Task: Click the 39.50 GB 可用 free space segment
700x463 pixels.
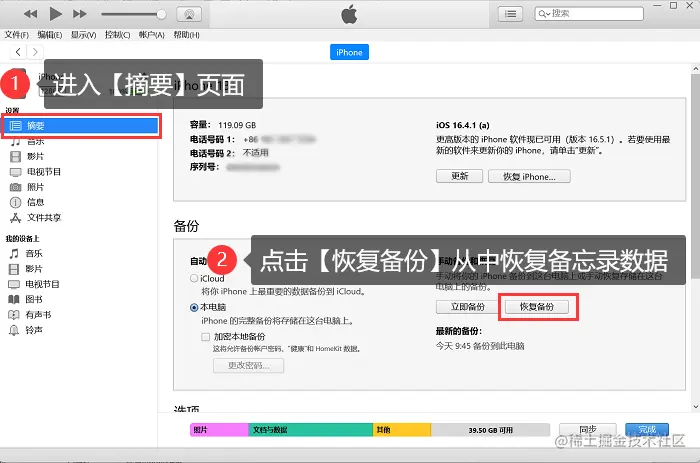Action: click(490, 430)
